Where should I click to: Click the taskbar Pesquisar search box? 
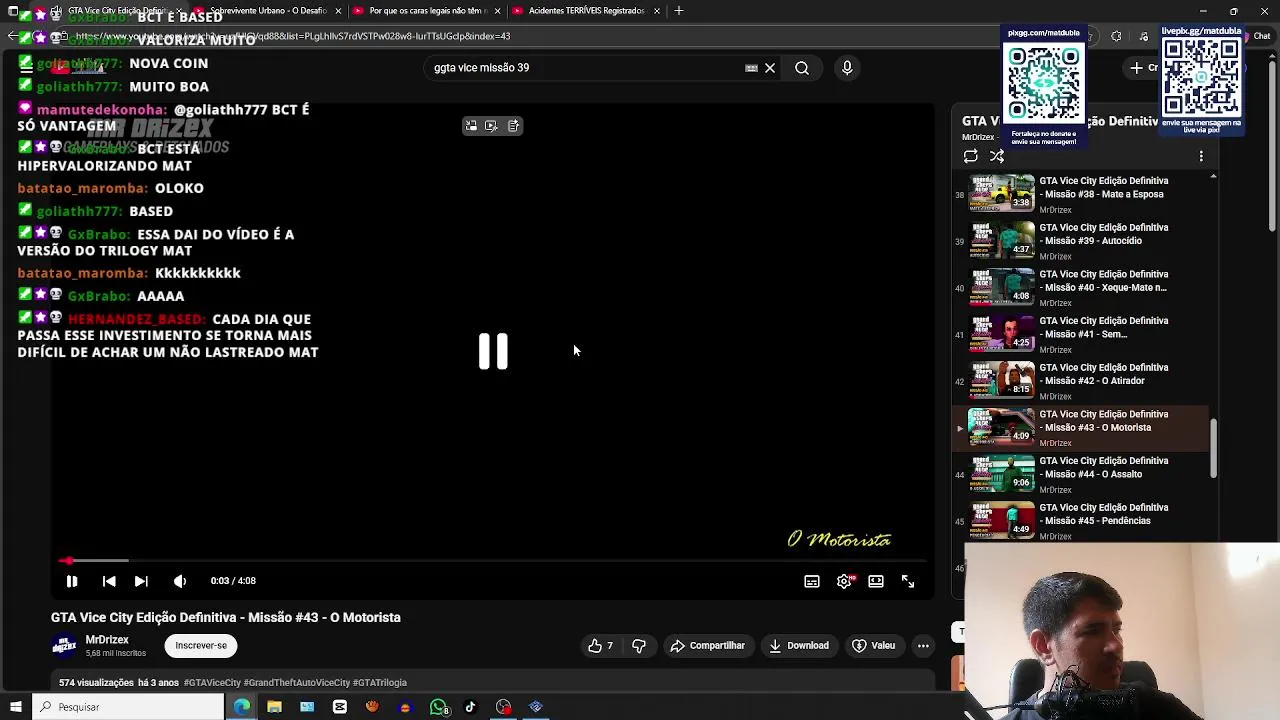click(x=127, y=707)
